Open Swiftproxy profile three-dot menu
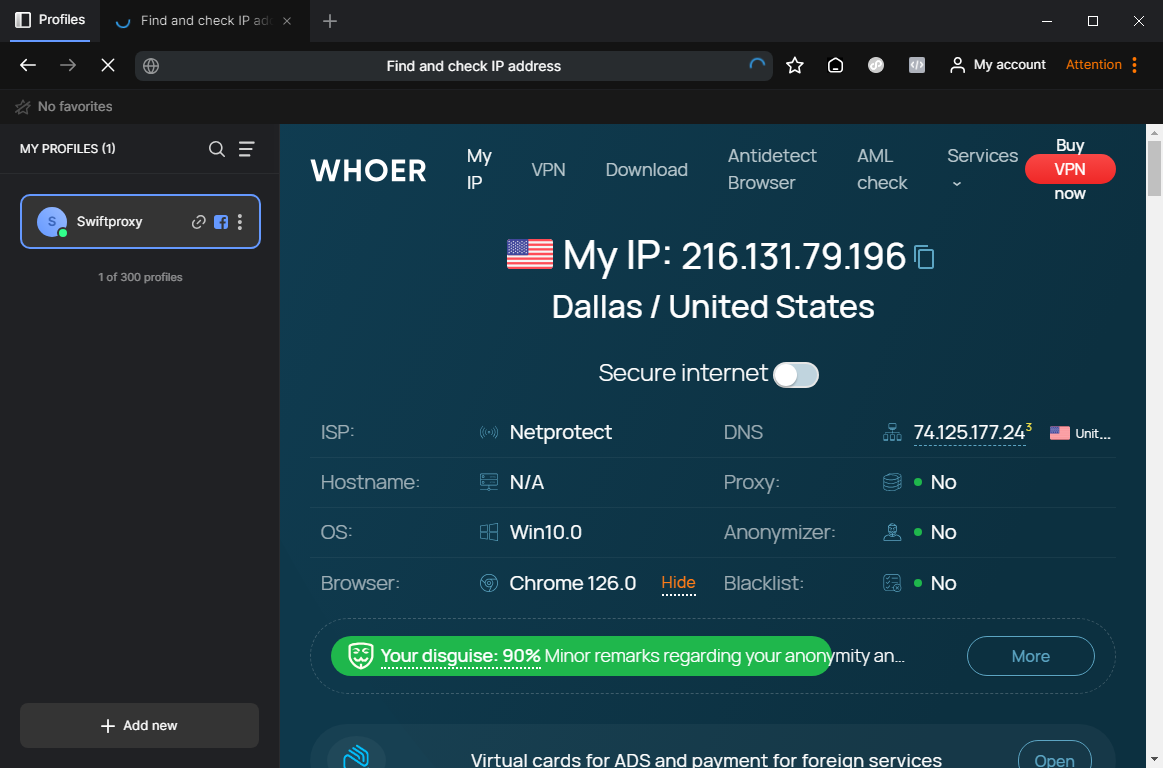The height and width of the screenshot is (768, 1163). [x=240, y=222]
